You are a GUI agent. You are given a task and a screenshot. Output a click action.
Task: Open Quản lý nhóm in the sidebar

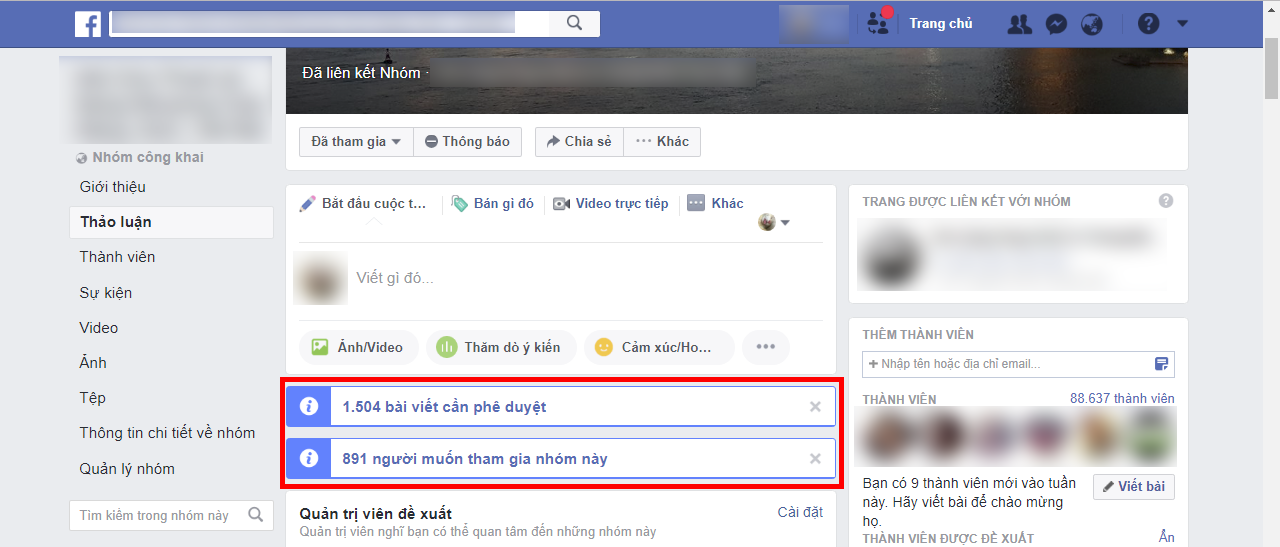click(127, 469)
